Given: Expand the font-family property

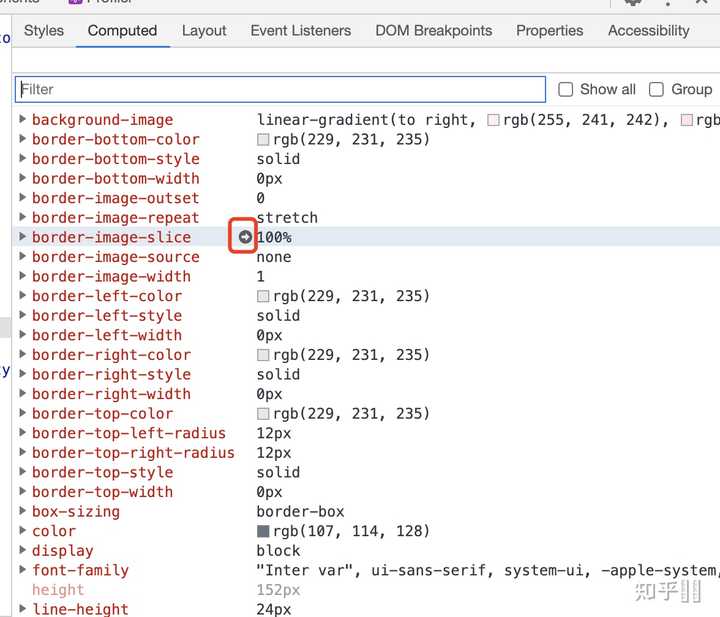Looking at the screenshot, I should point(22,570).
